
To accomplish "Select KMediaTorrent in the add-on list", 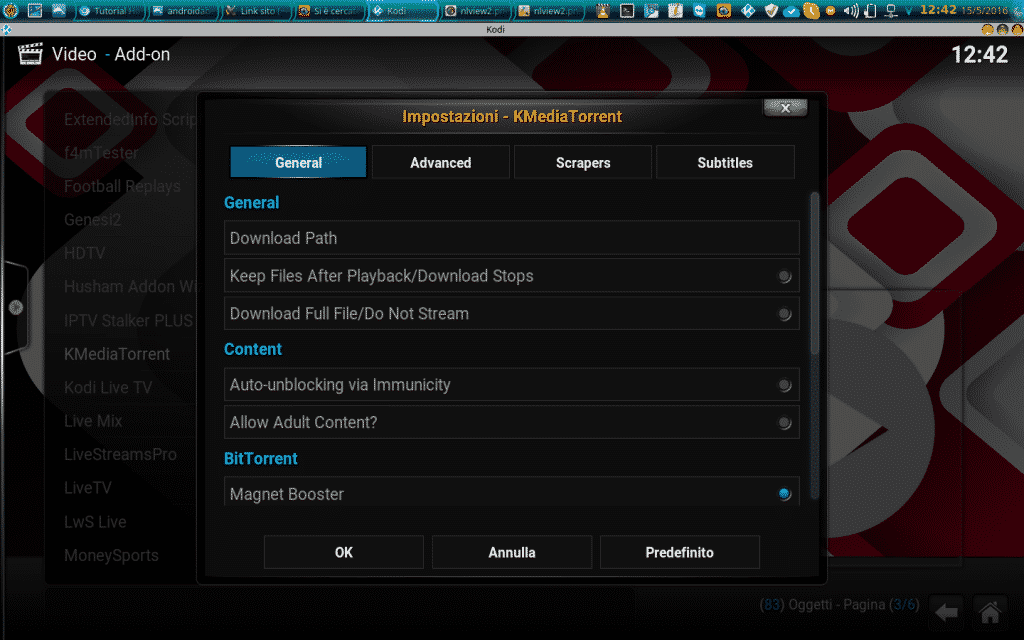I will [x=117, y=353].
